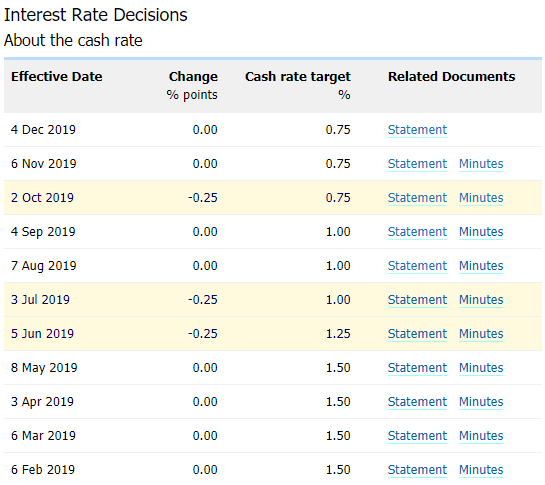Open the 5 Jun 2019 Statement link

click(x=417, y=334)
